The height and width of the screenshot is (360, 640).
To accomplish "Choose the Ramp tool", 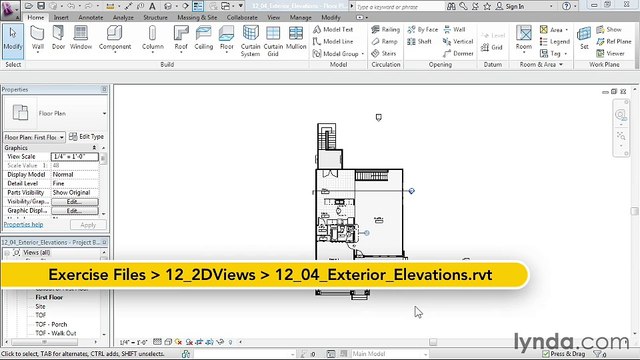I will [x=384, y=41].
